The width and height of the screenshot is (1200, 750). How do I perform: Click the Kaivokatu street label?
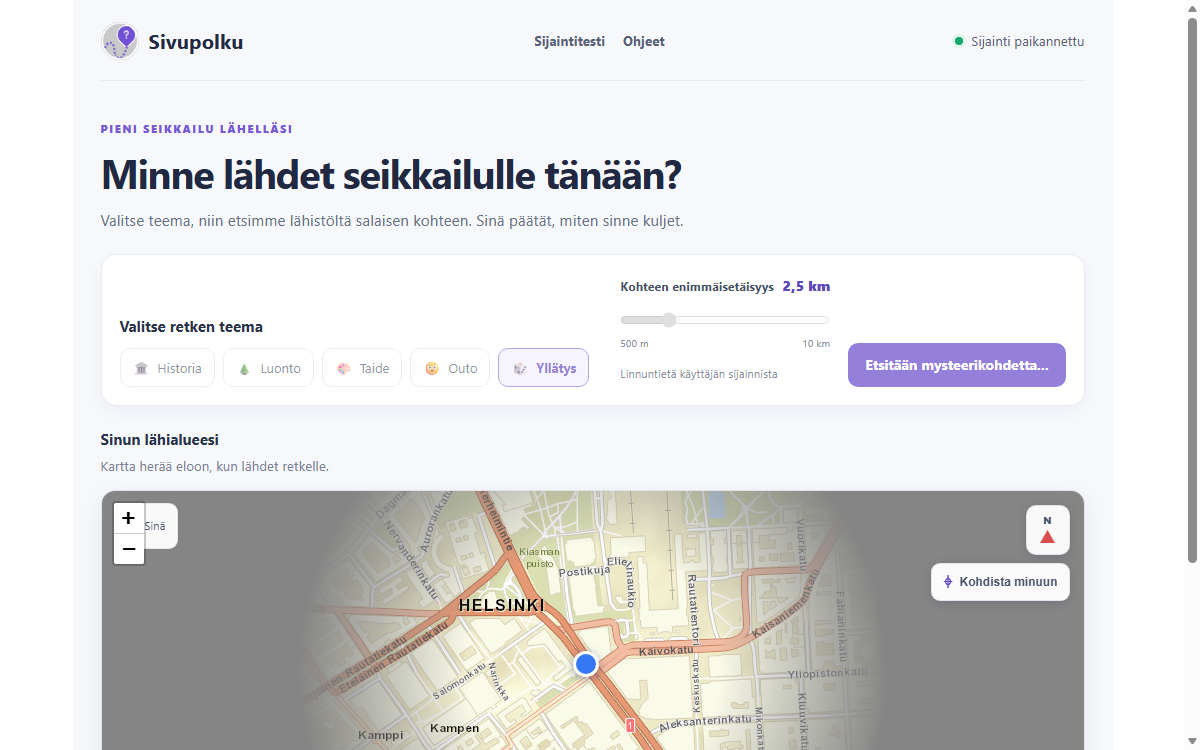click(x=666, y=650)
